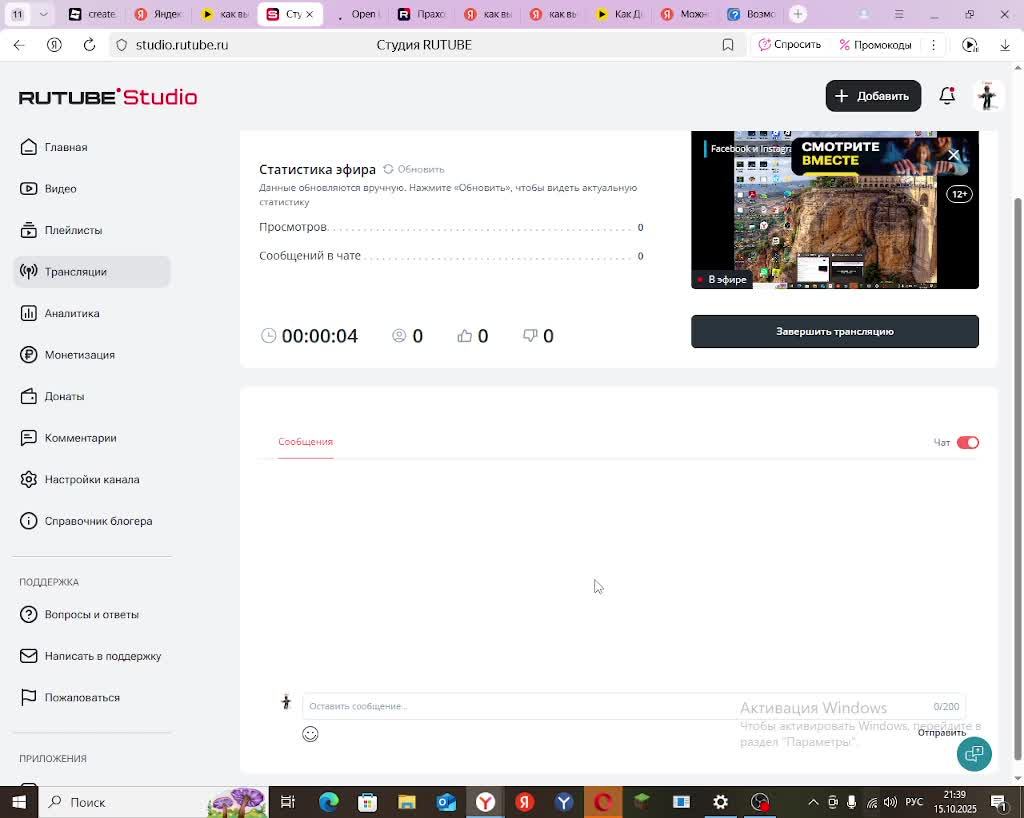Open File Explorer from the taskbar
This screenshot has width=1024, height=818.
[407, 802]
